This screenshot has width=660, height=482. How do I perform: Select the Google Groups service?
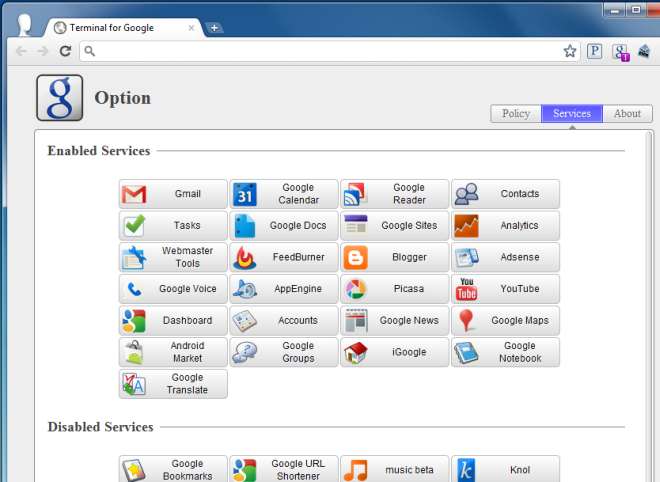284,352
